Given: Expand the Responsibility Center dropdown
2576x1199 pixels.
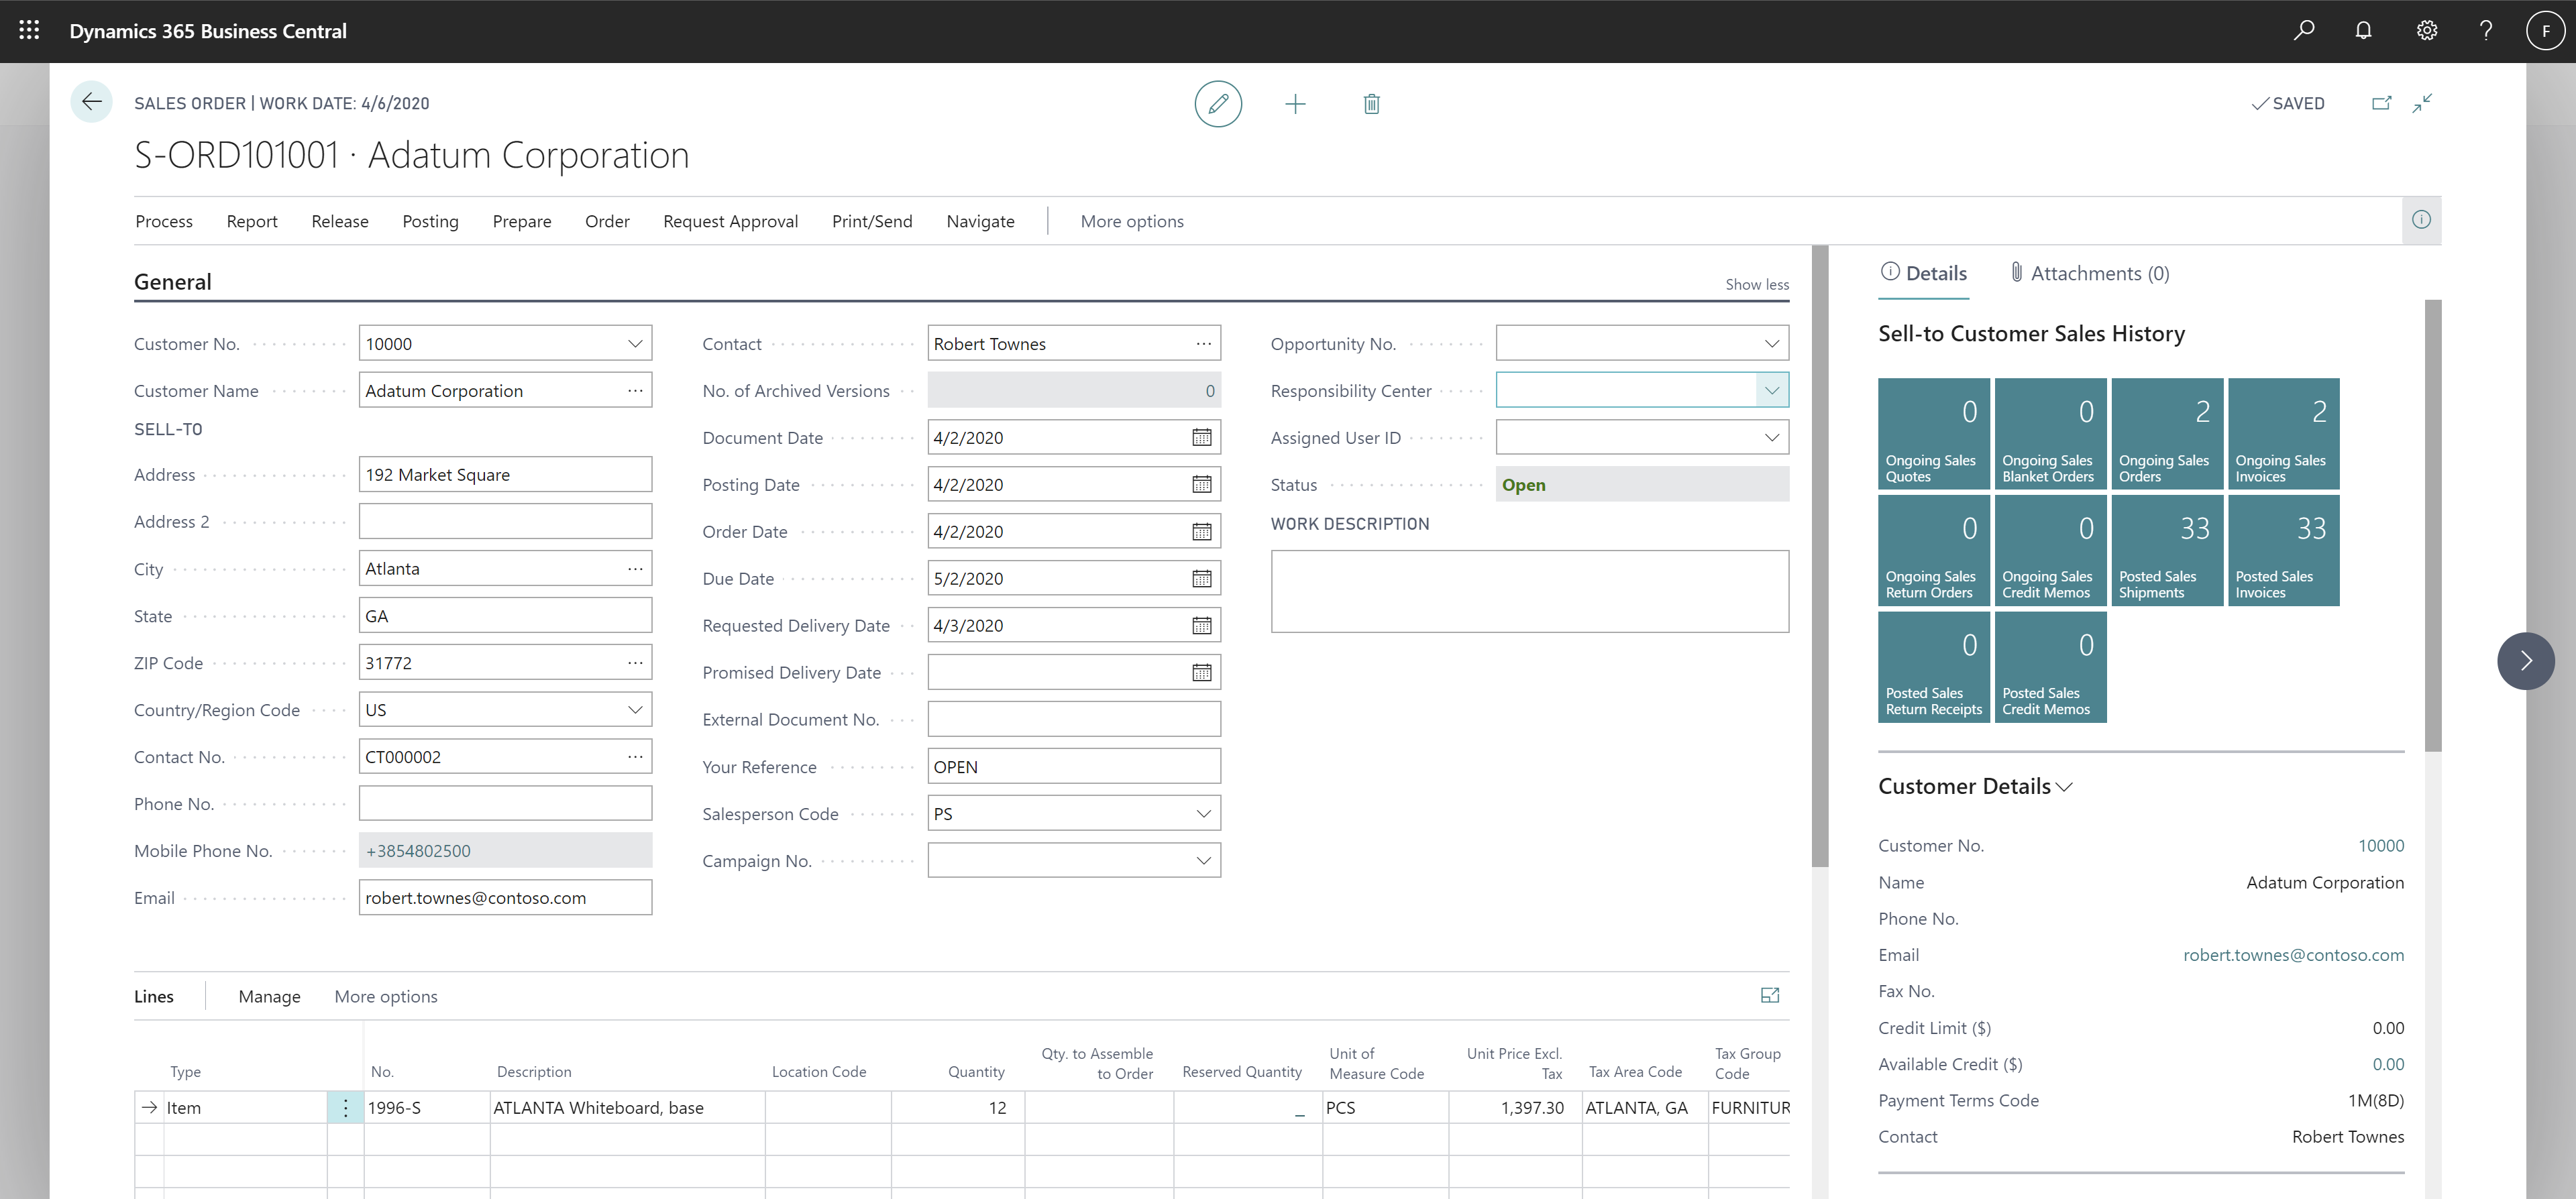Looking at the screenshot, I should point(1771,389).
